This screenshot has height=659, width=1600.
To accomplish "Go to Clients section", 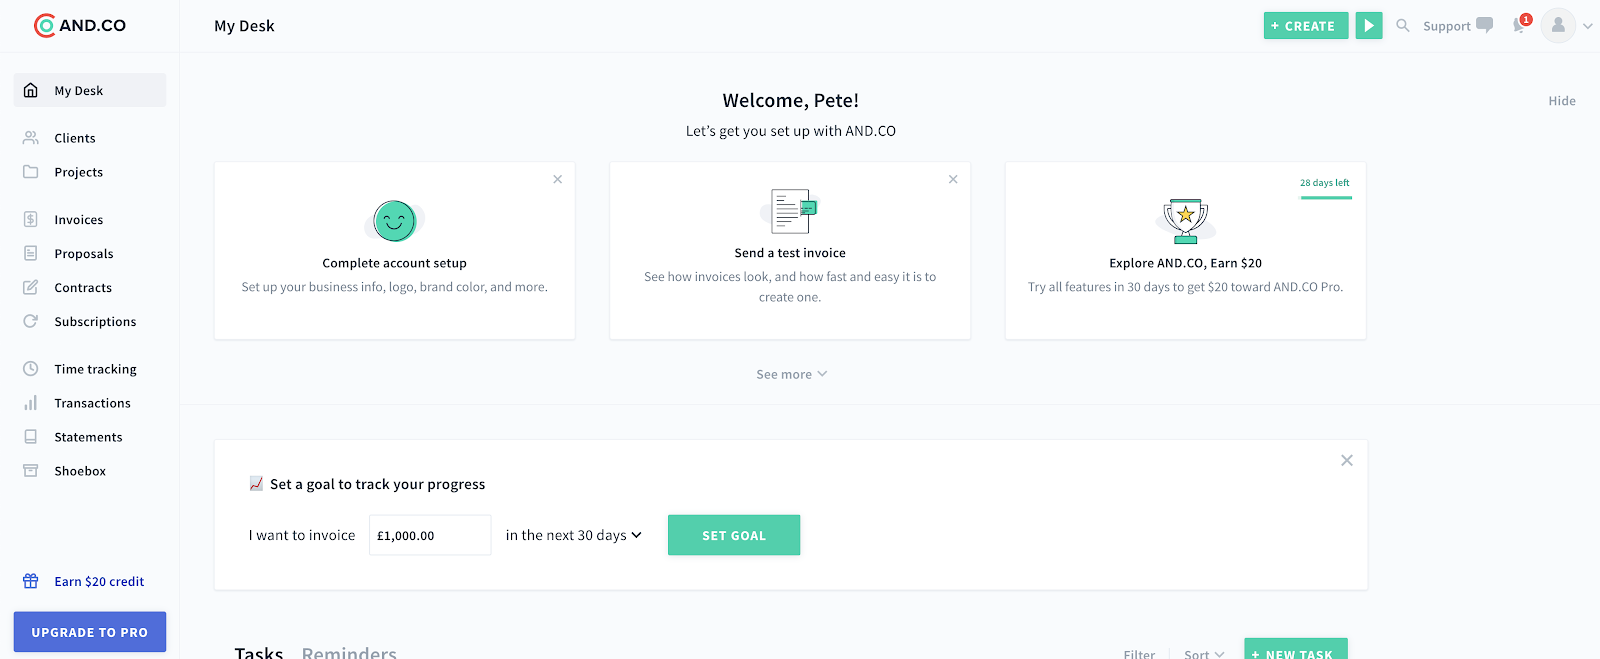I will click(75, 138).
